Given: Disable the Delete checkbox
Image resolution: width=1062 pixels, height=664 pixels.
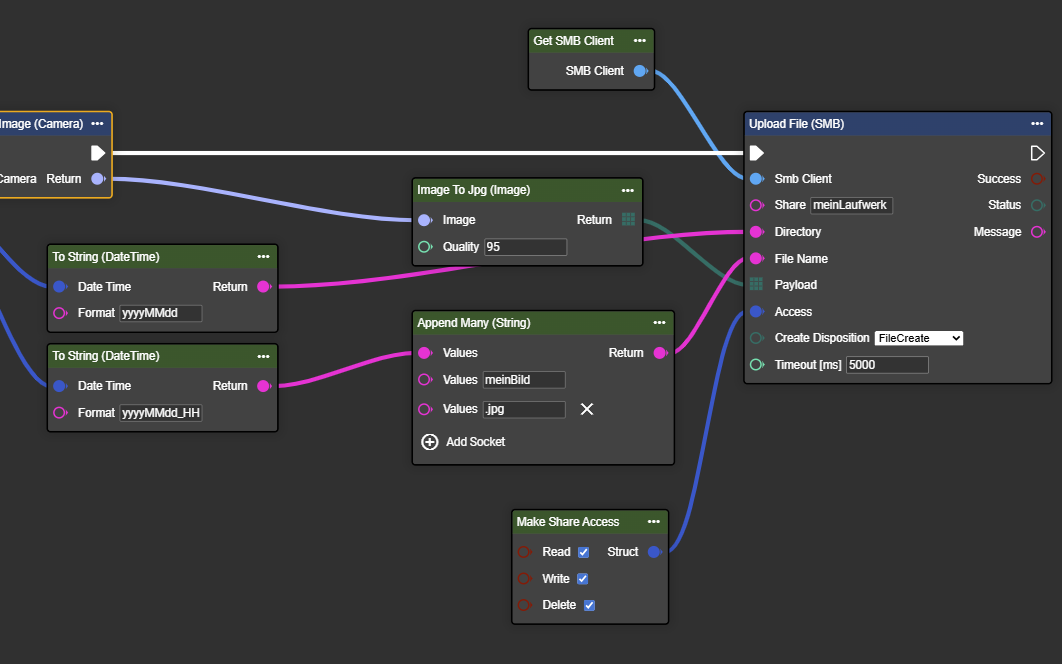Looking at the screenshot, I should pos(589,605).
